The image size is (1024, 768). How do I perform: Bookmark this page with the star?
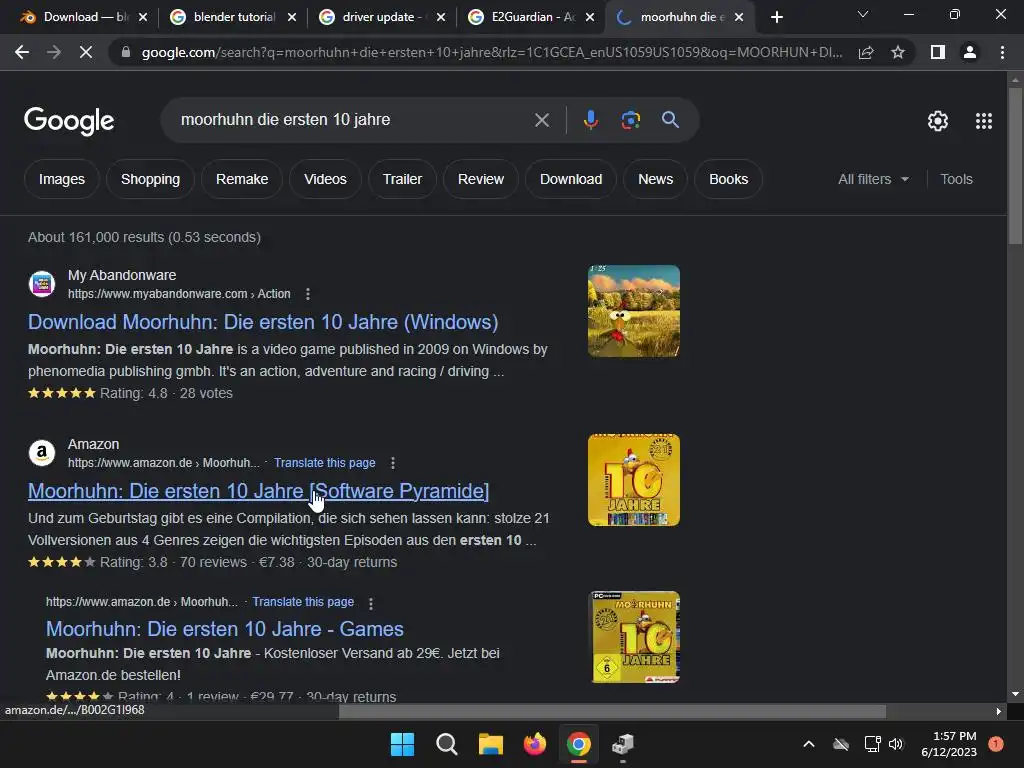click(x=898, y=52)
